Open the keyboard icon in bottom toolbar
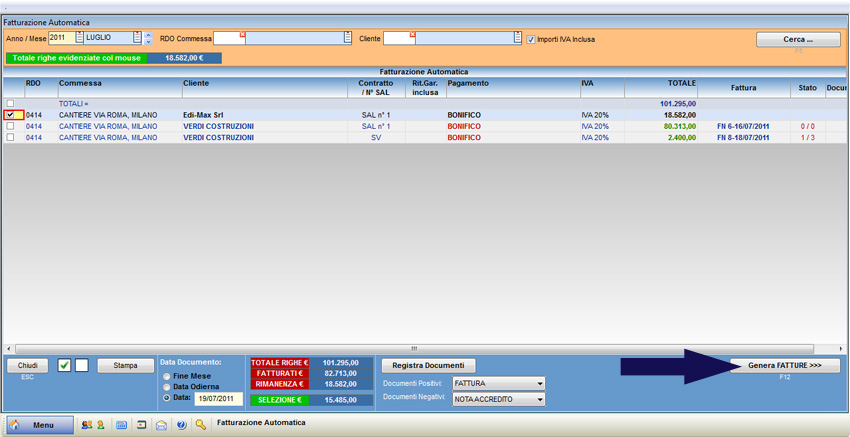Image resolution: width=850 pixels, height=437 pixels. [x=122, y=425]
